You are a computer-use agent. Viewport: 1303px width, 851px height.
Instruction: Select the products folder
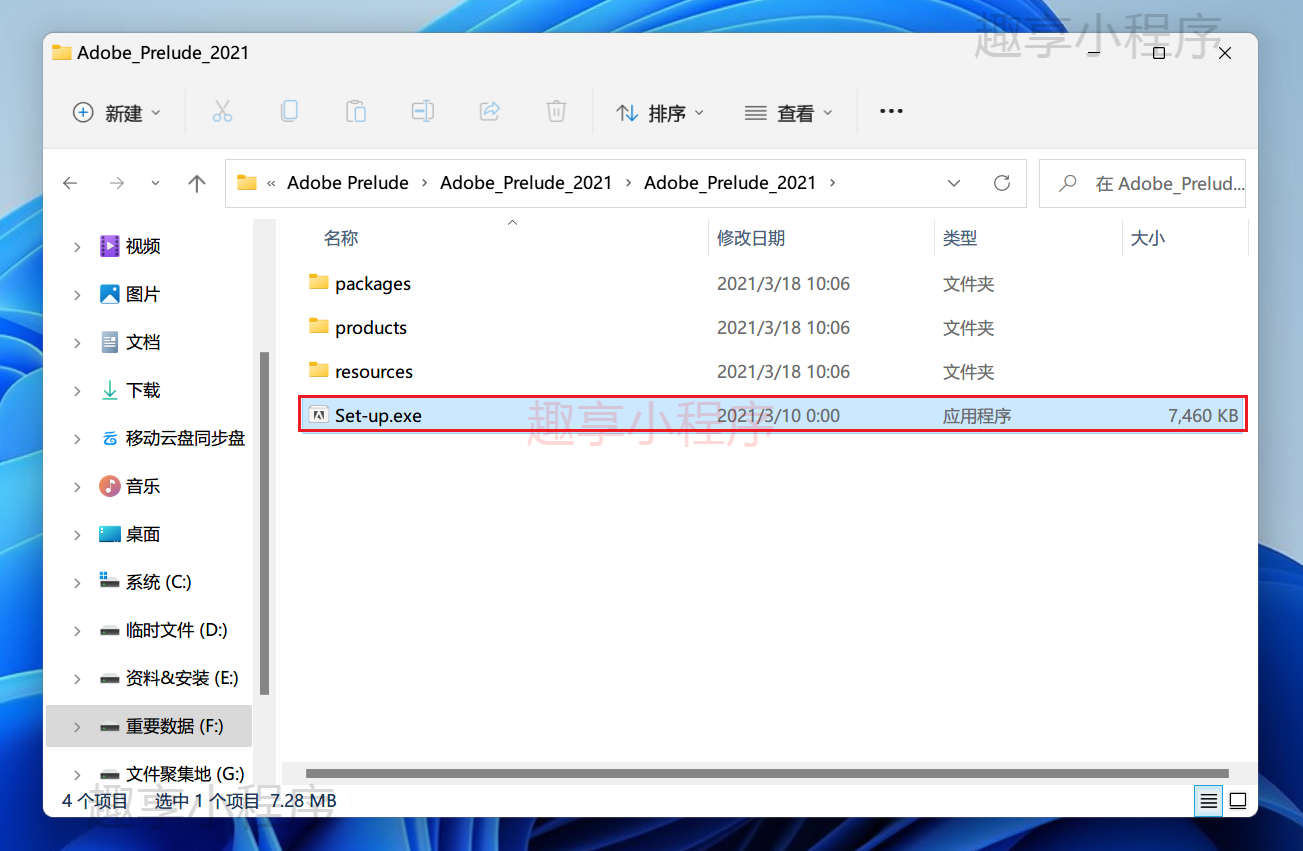coord(773,328)
